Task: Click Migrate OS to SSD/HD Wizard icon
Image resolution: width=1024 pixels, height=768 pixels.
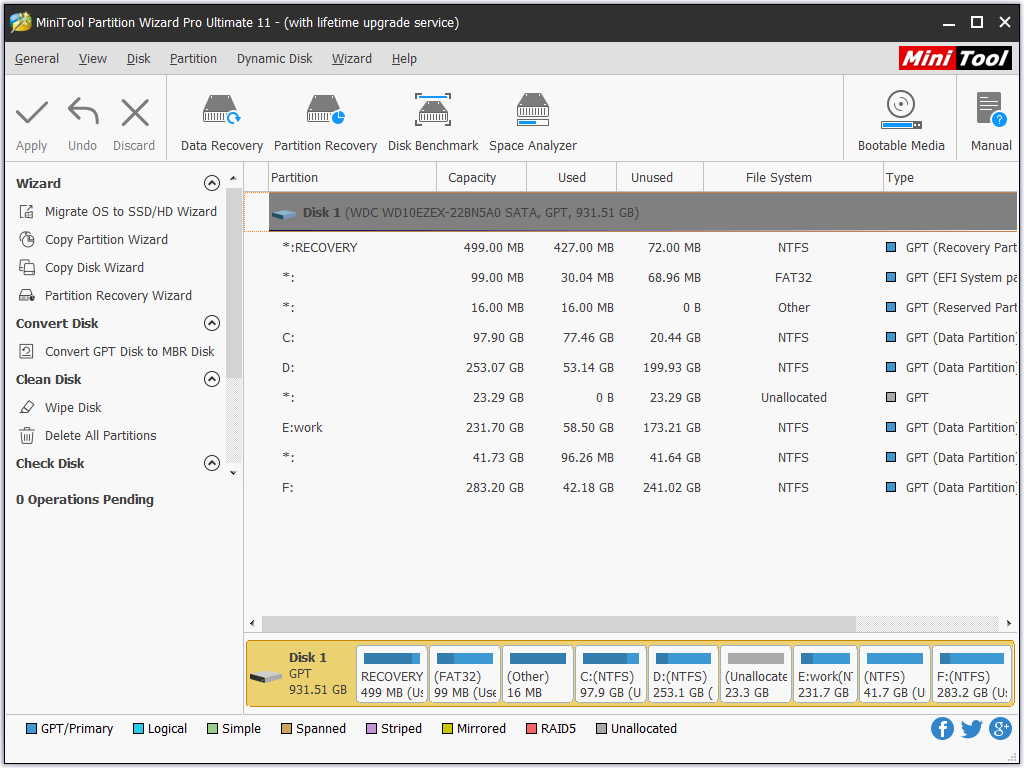Action: coord(27,212)
